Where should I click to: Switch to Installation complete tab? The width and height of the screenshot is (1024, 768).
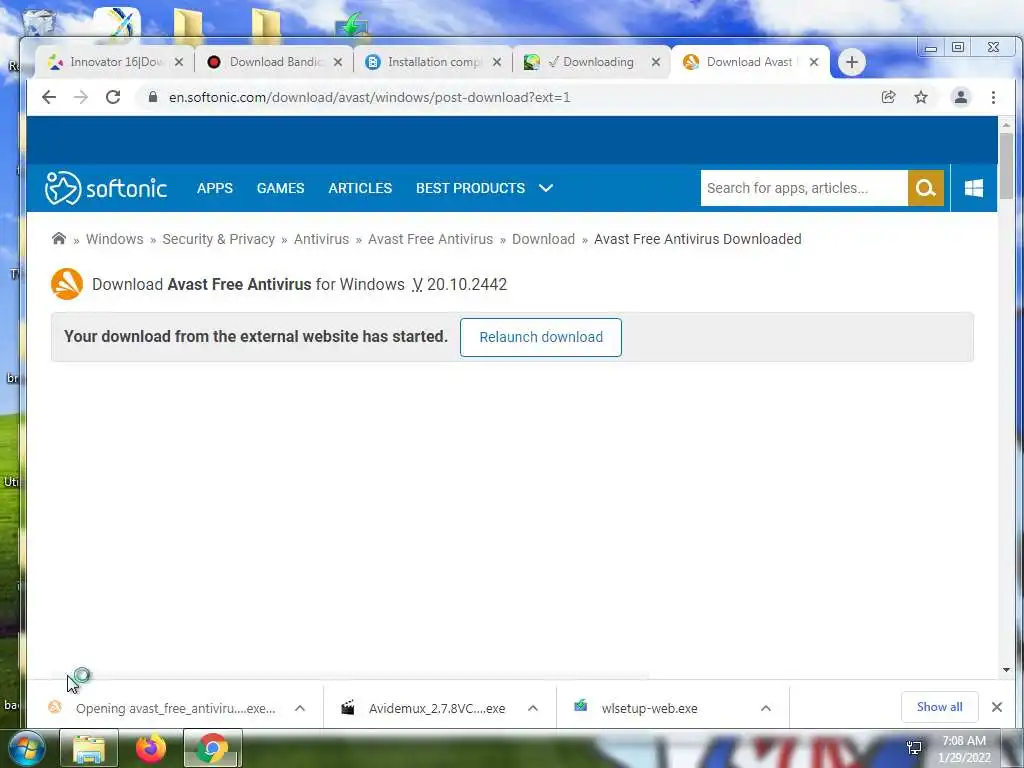(434, 62)
